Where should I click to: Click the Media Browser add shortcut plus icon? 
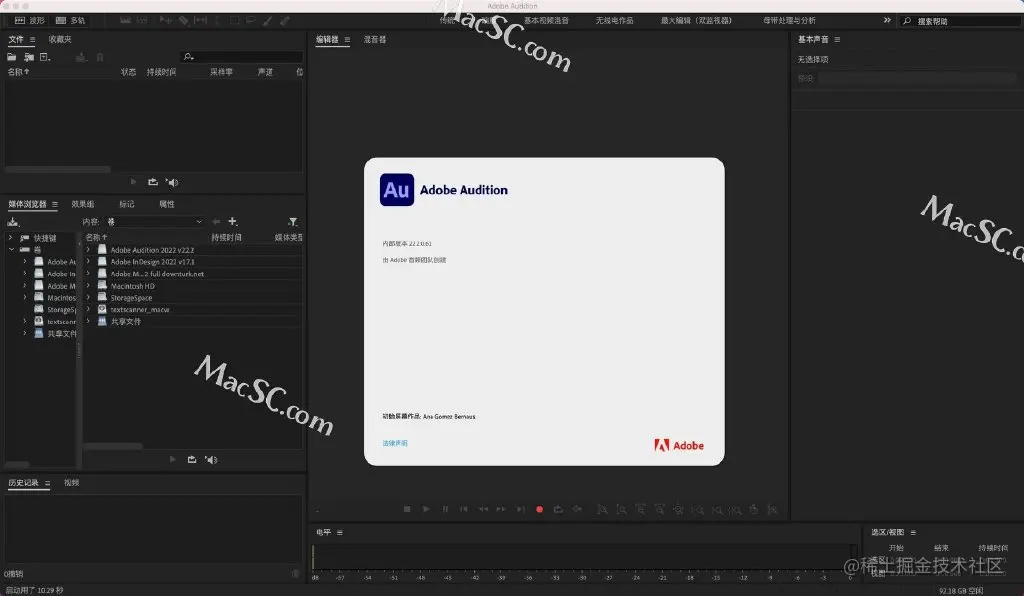click(x=232, y=221)
